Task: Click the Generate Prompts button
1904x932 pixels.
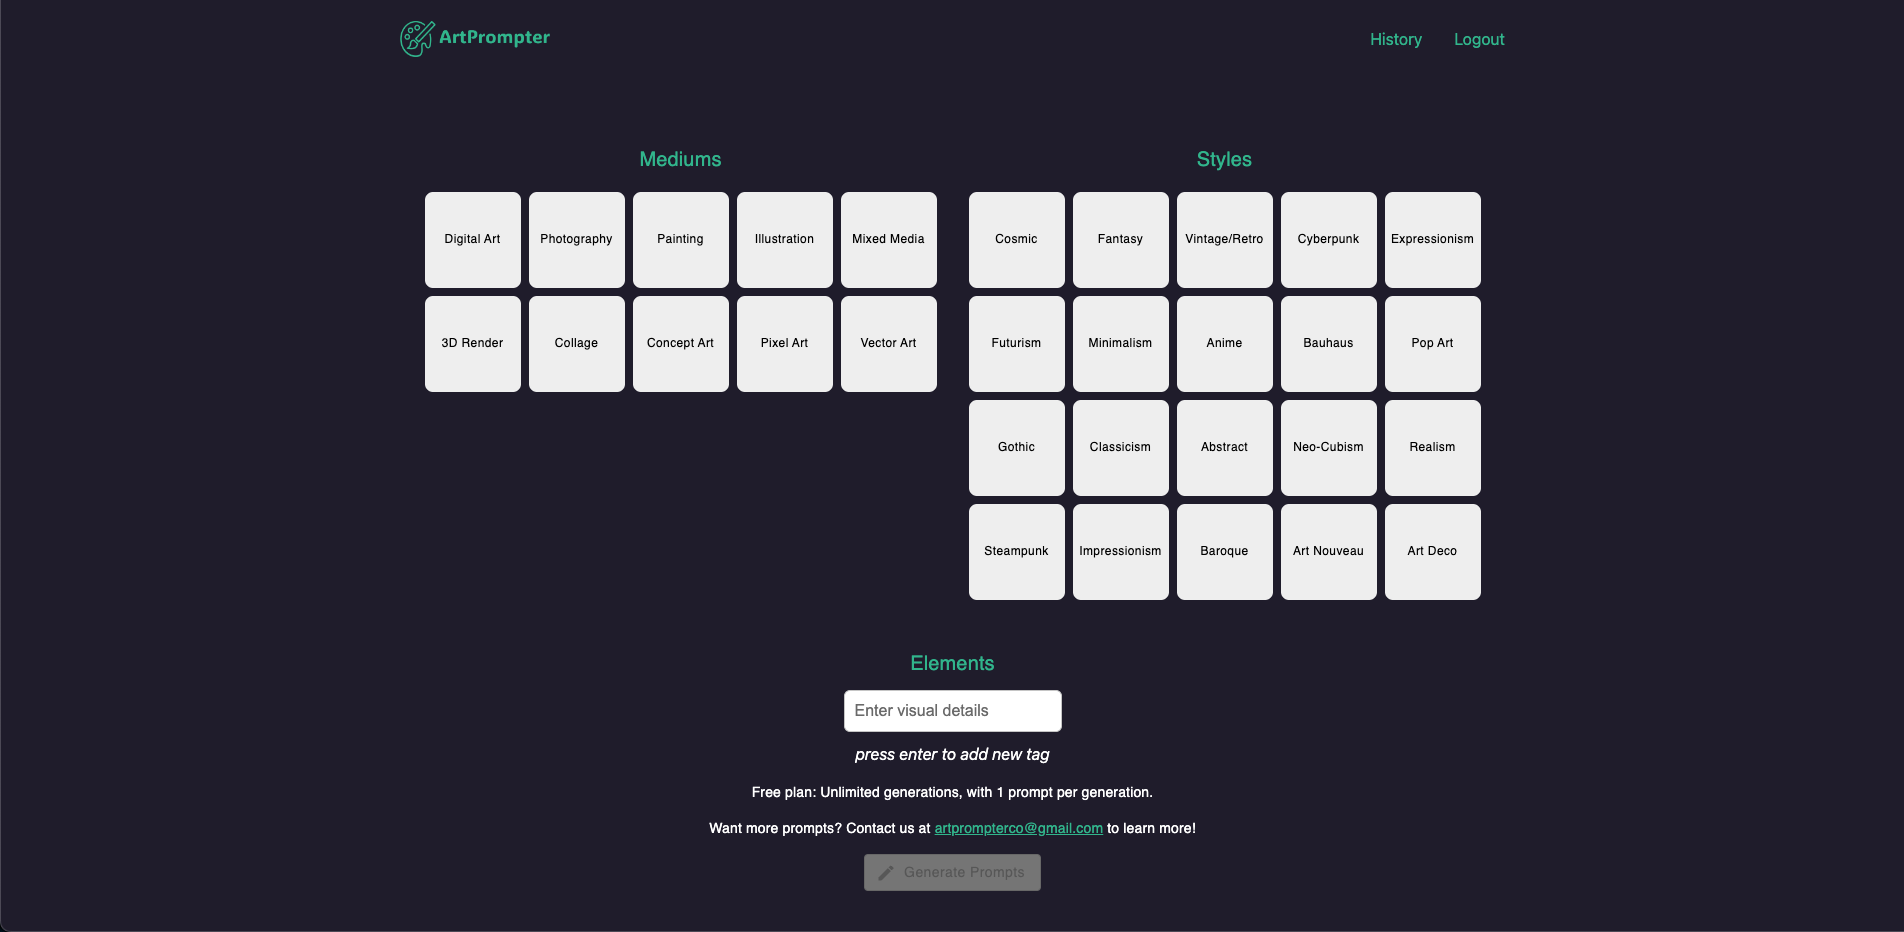Action: tap(952, 872)
